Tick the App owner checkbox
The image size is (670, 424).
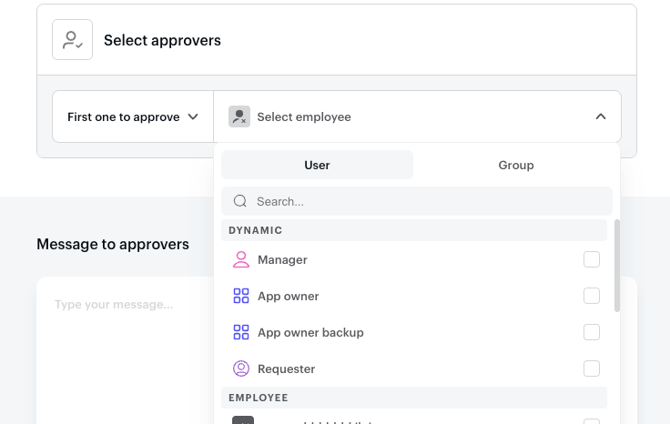(x=591, y=296)
